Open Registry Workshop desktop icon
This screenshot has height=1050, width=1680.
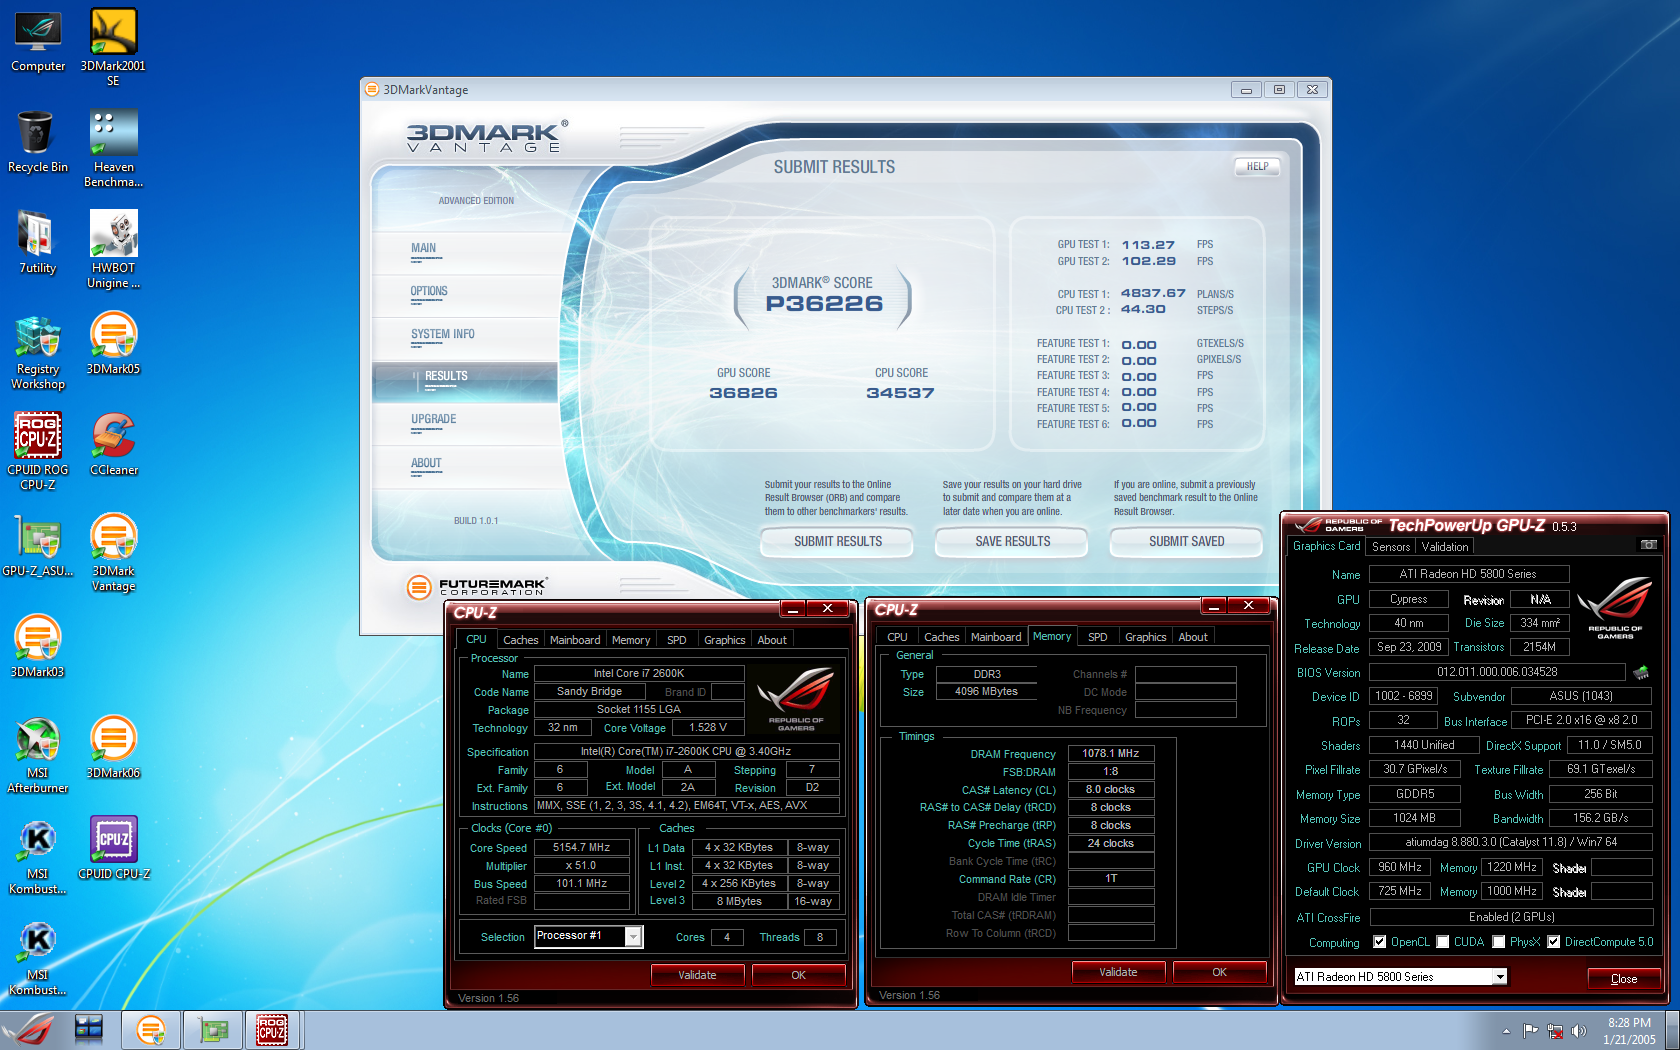coord(38,352)
